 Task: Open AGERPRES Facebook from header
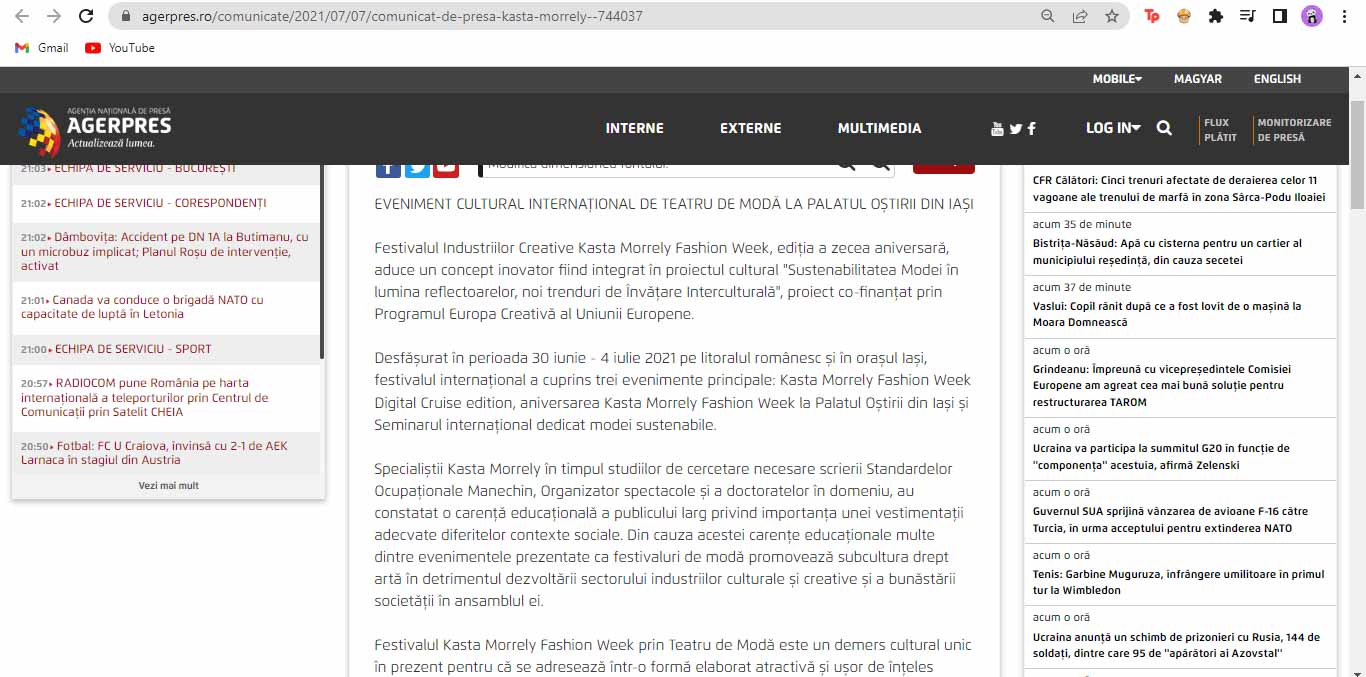pyautogui.click(x=1031, y=128)
